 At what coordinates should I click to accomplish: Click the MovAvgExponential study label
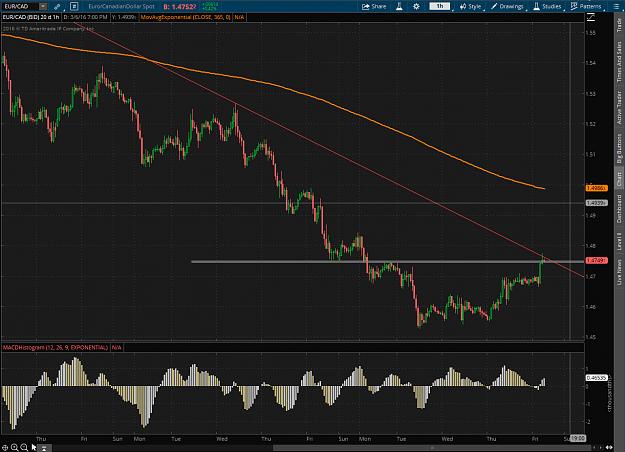click(186, 17)
